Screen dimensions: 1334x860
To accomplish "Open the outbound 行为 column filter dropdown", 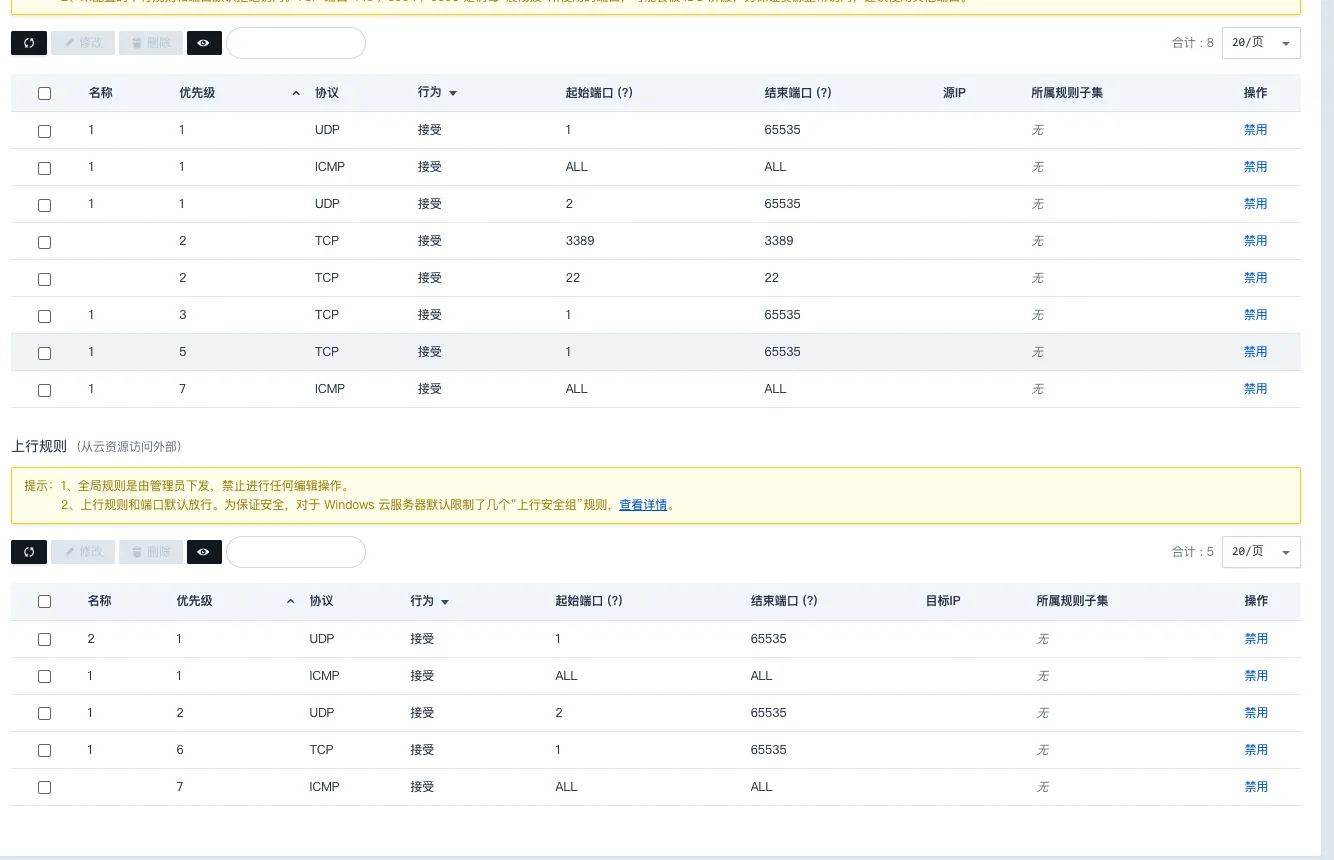I will point(444,602).
